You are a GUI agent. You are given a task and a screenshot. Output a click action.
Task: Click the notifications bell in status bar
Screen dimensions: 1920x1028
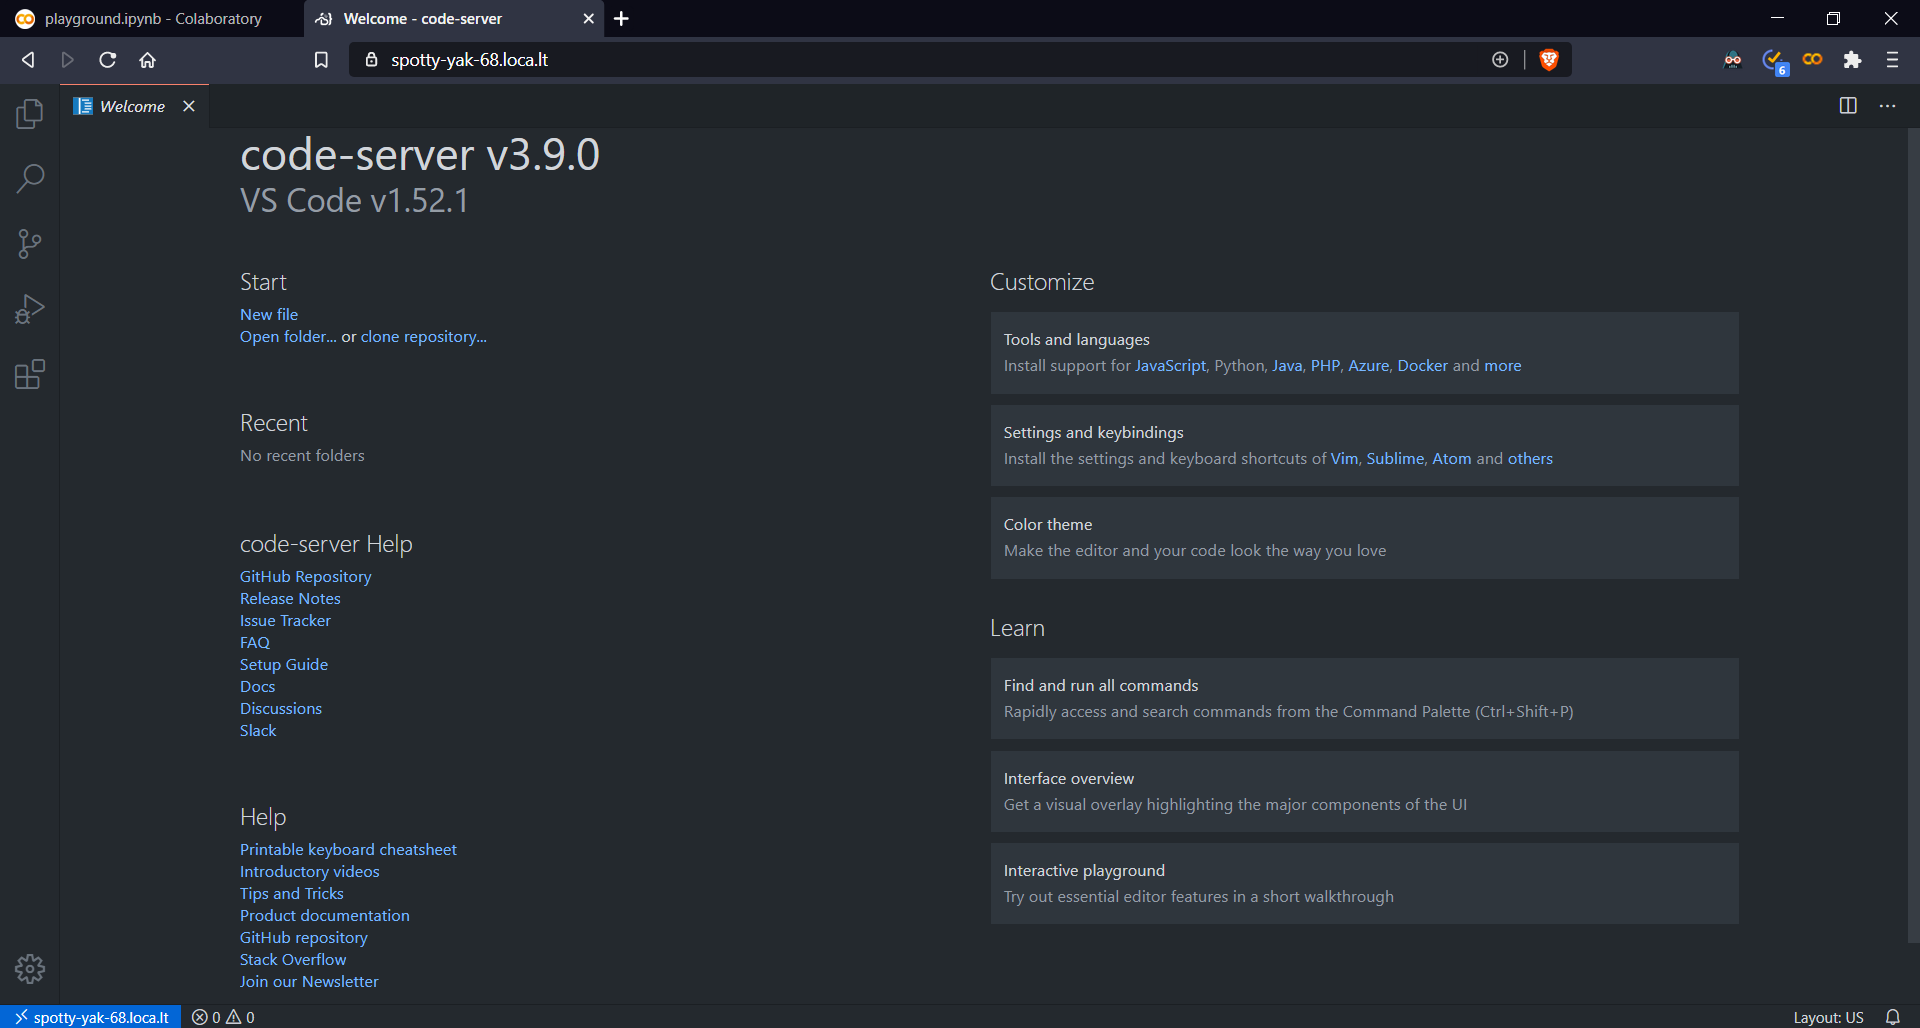coord(1892,1017)
